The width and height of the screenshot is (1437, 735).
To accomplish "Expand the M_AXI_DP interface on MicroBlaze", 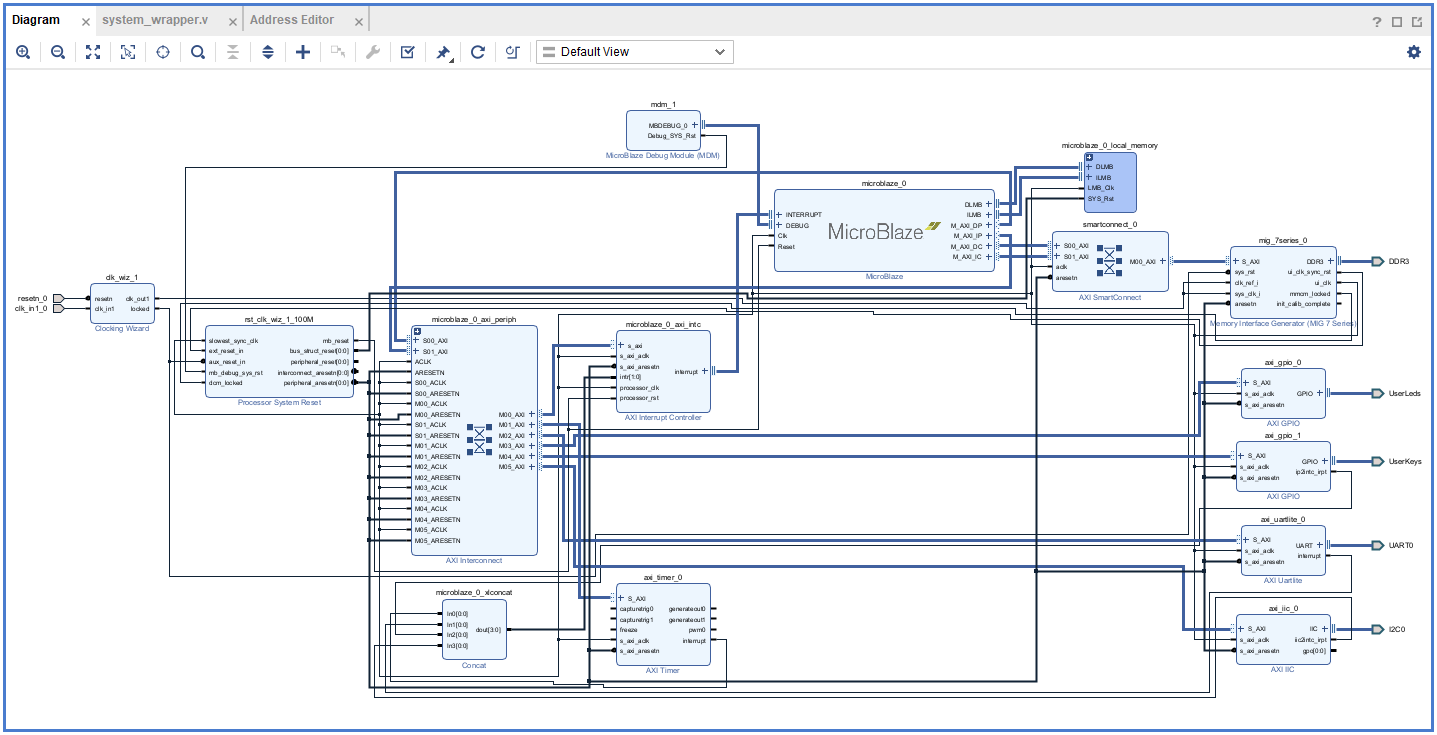I will pos(989,225).
